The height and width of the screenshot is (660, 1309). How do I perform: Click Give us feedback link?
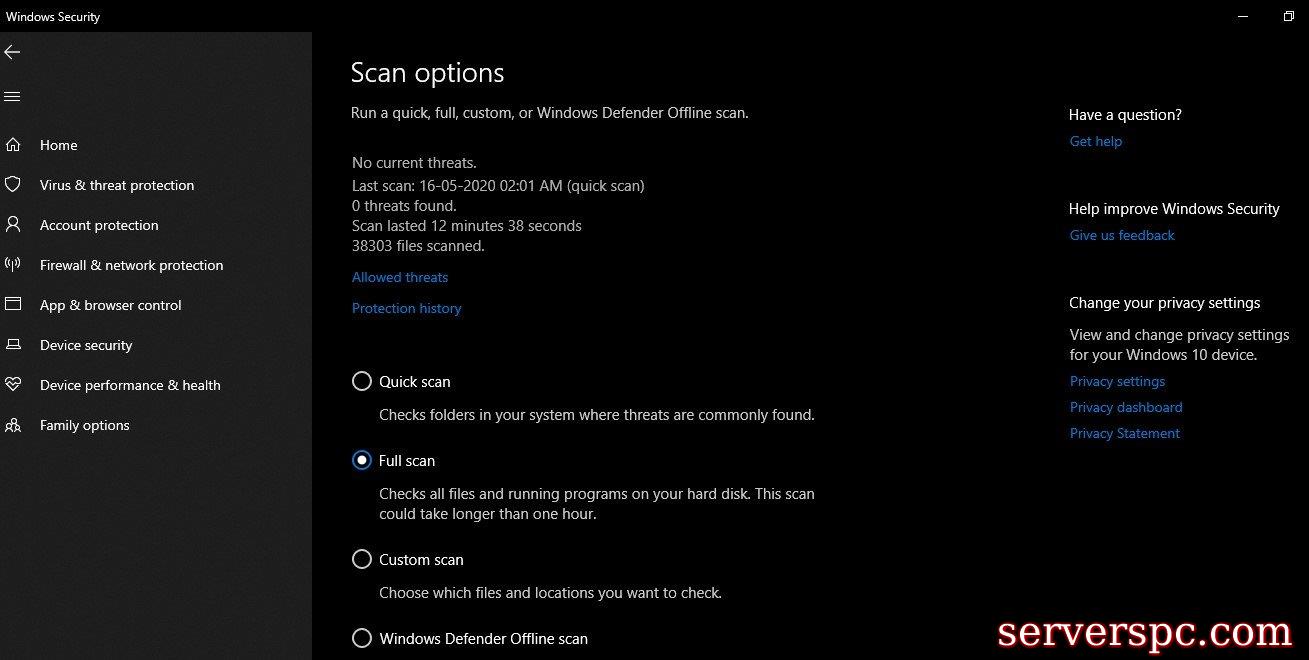point(1122,235)
